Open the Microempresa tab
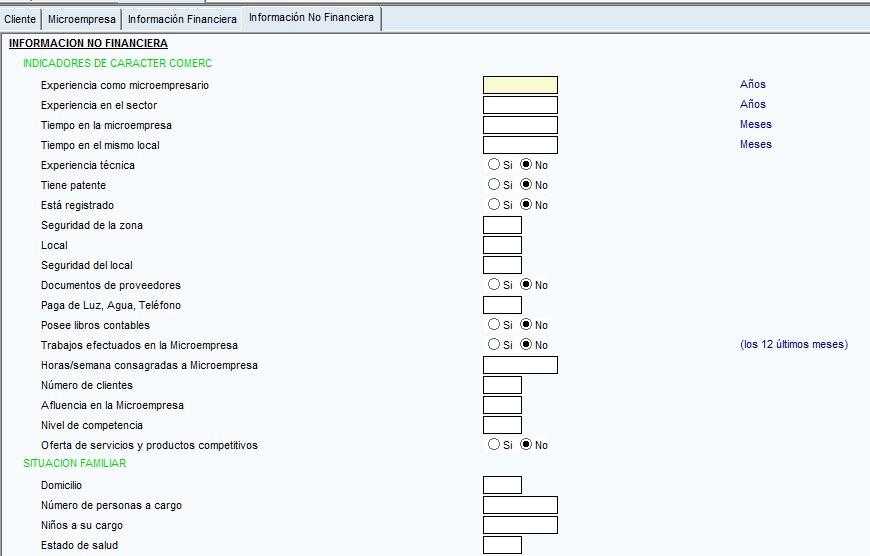Image resolution: width=870 pixels, height=556 pixels. tap(82, 19)
